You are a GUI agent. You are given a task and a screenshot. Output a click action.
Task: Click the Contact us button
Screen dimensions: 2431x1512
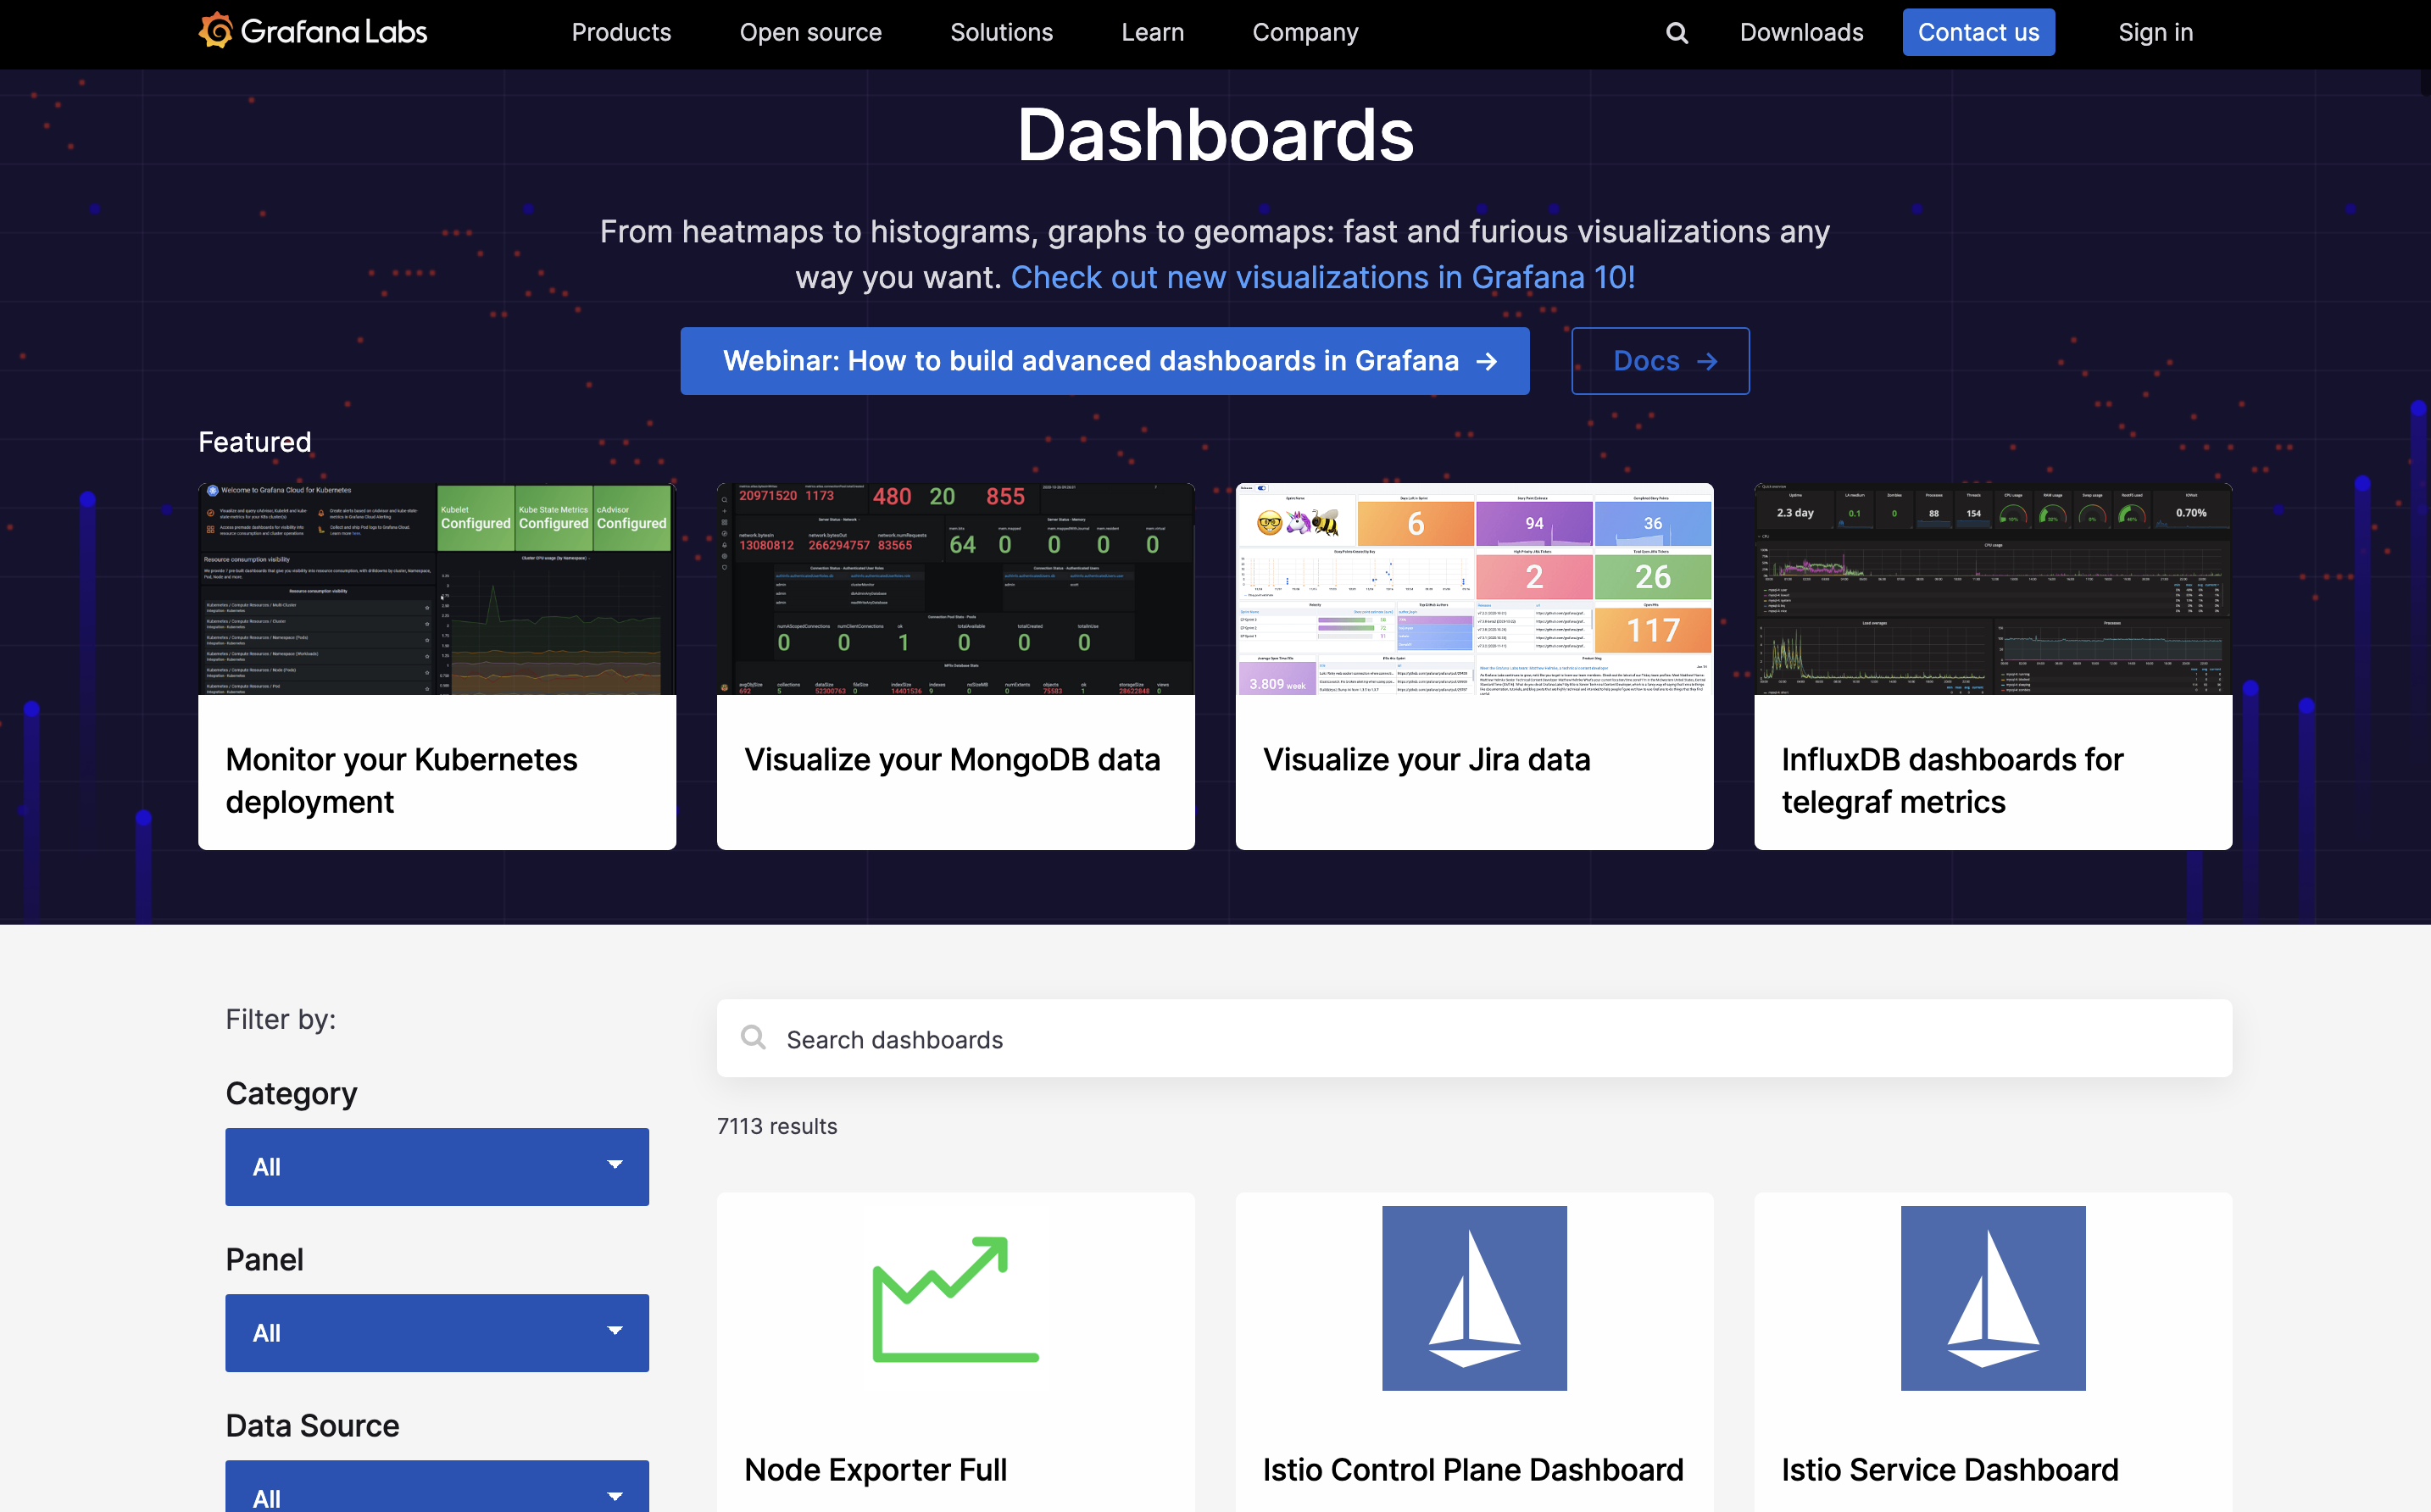coord(1977,33)
